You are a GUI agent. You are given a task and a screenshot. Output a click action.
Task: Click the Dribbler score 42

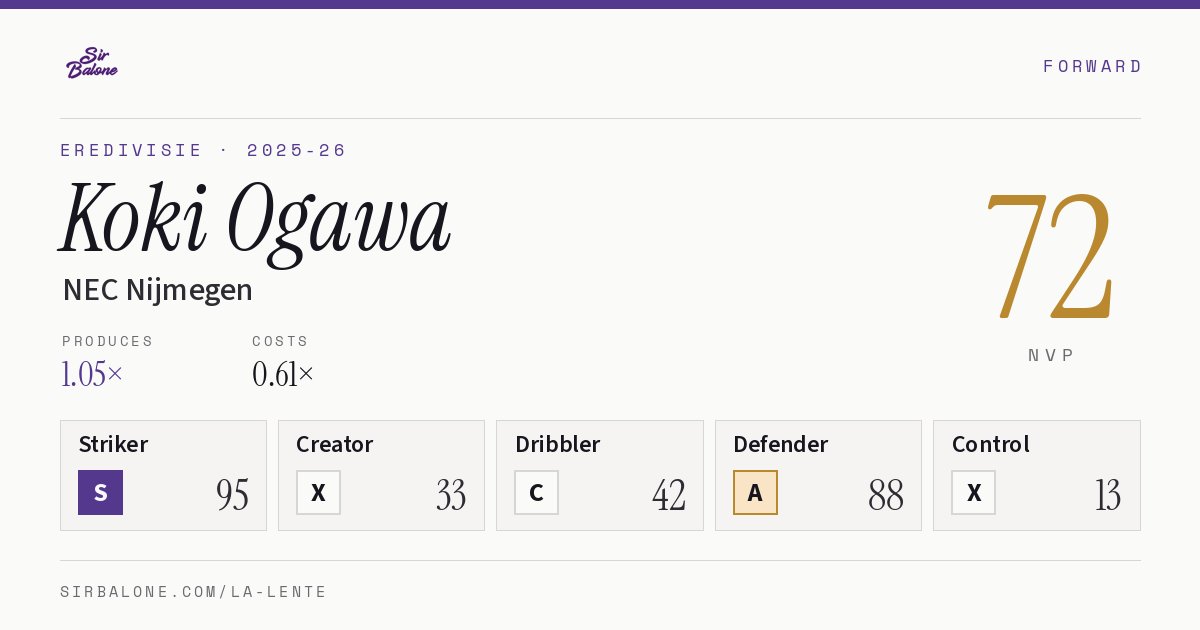pos(668,494)
